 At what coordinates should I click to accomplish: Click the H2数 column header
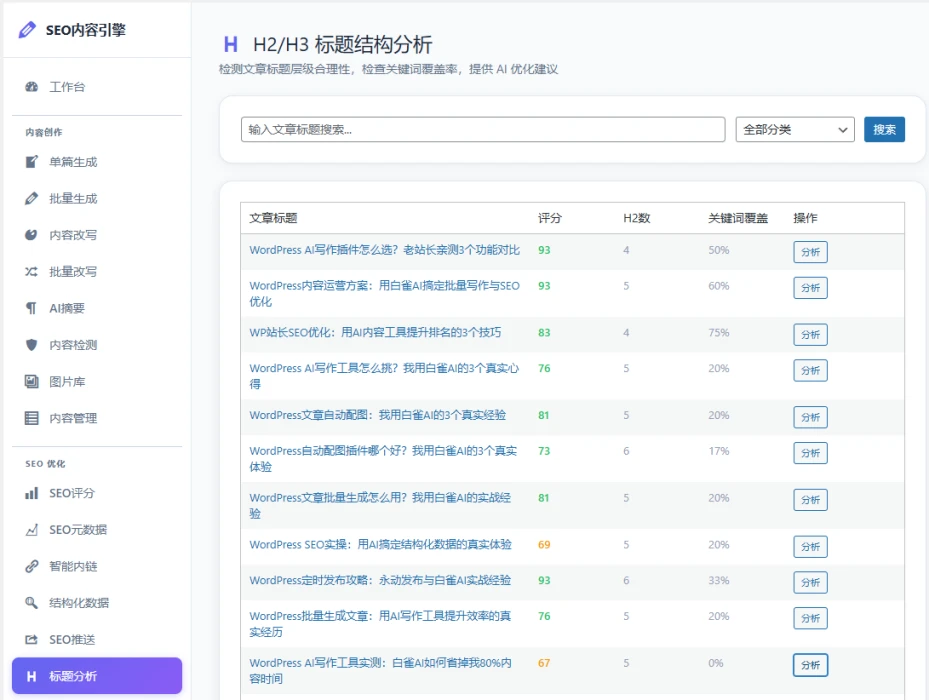tap(637, 218)
